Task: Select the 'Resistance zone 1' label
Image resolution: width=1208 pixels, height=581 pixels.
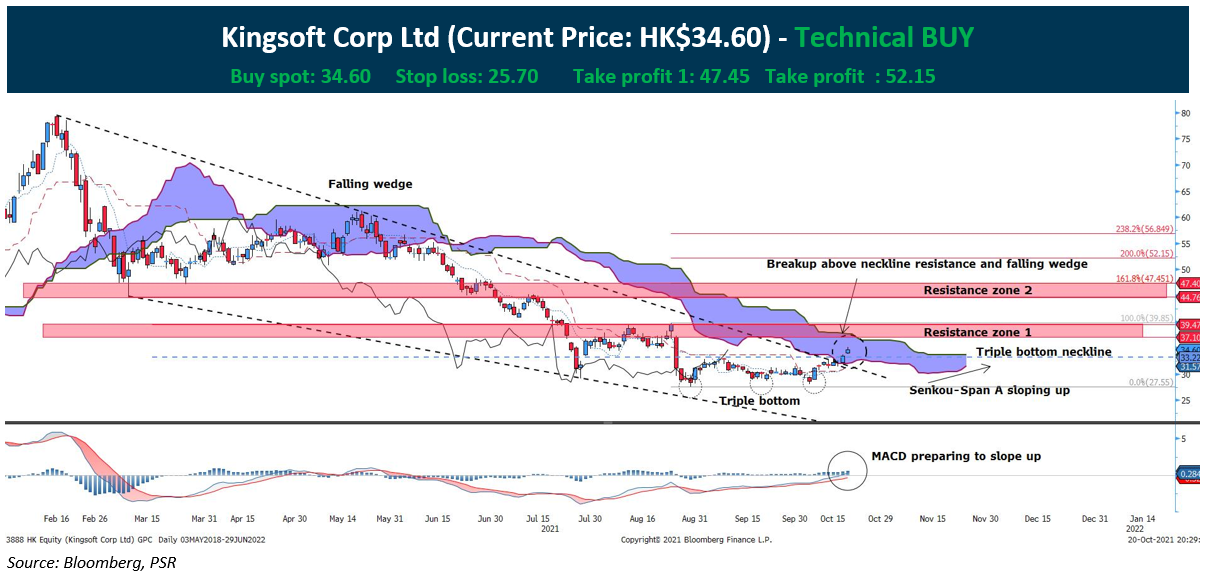Action: click(x=976, y=331)
